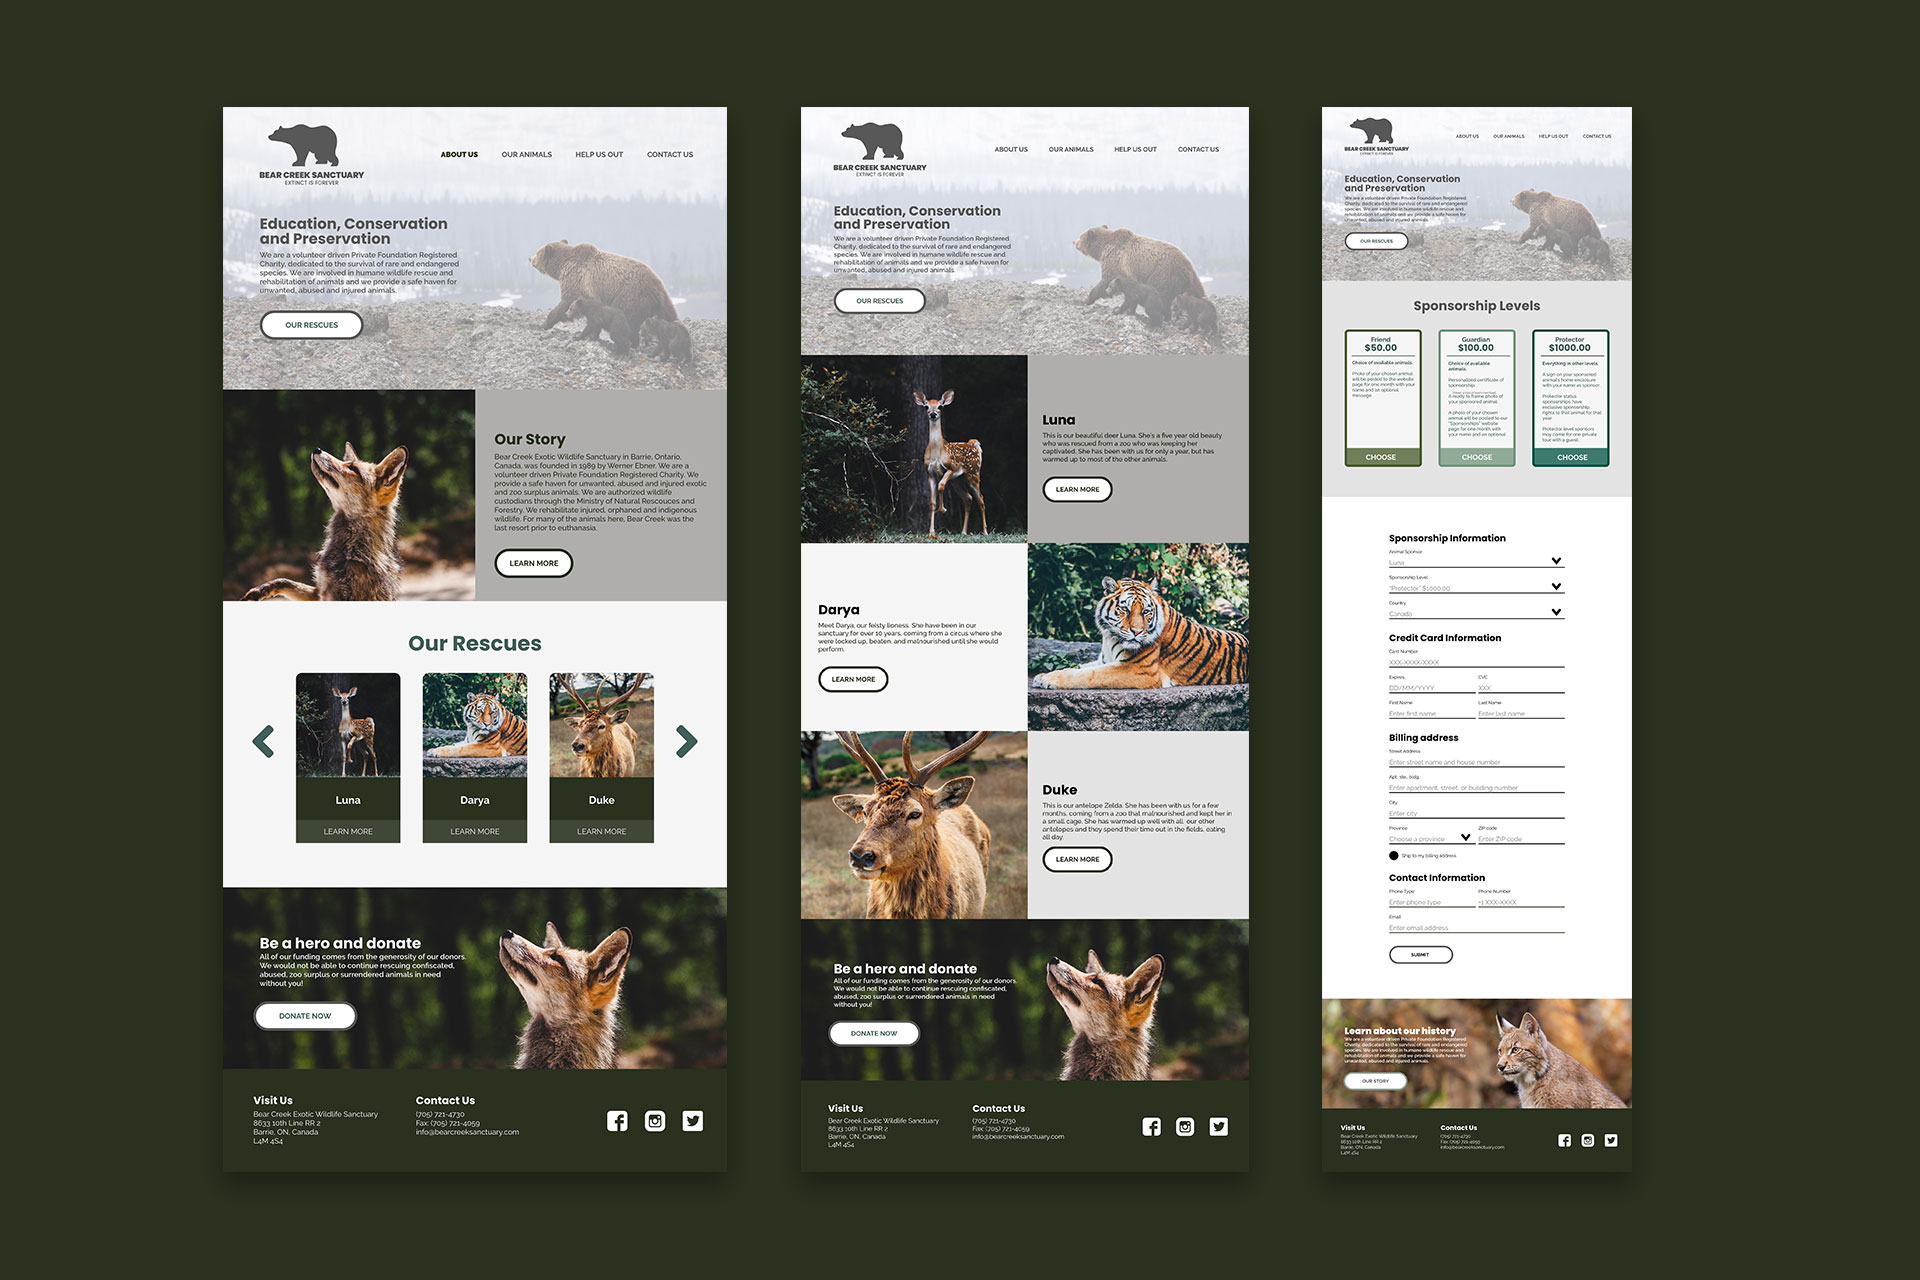Focus the Card Number field
The height and width of the screenshot is (1280, 1920).
(1476, 662)
